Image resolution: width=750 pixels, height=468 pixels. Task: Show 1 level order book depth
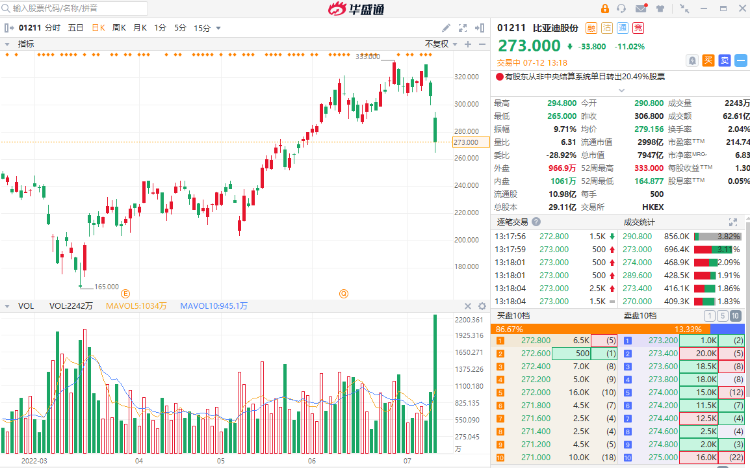tap(710, 316)
